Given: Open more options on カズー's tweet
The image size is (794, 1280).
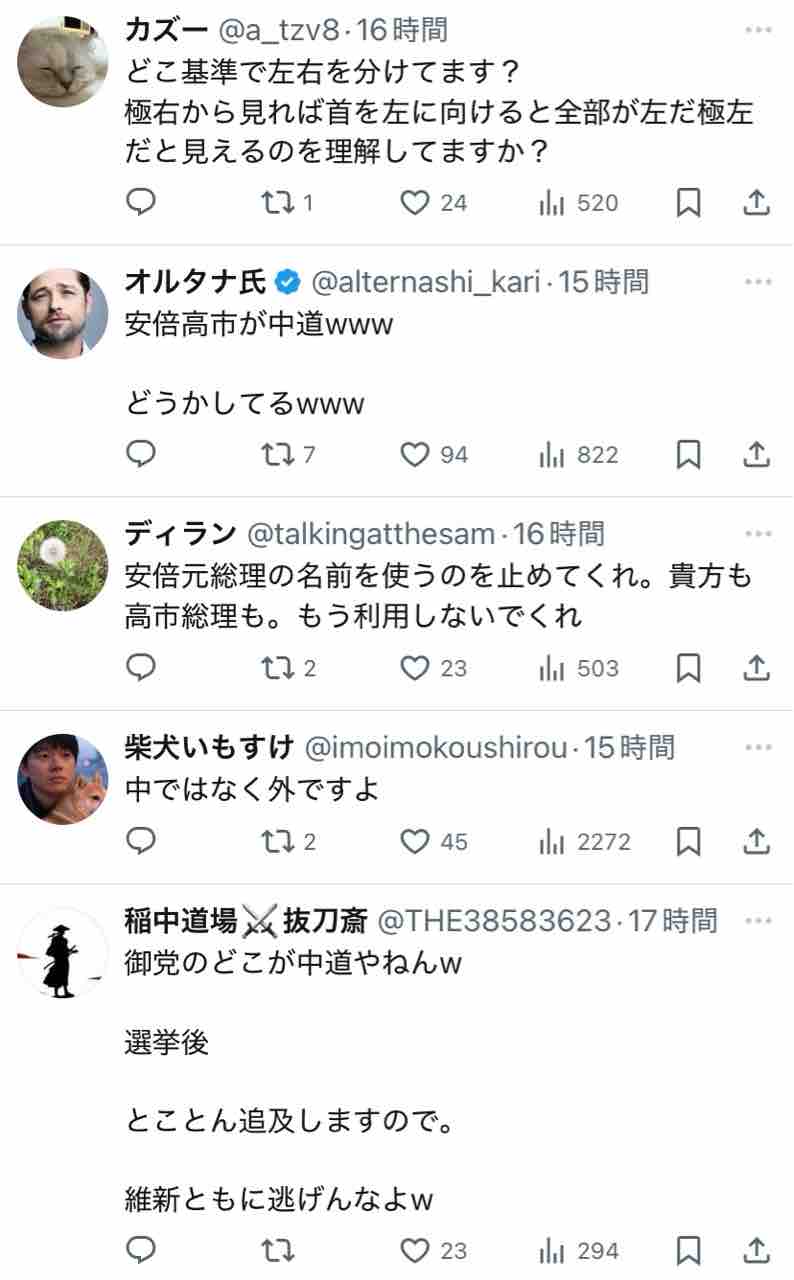Looking at the screenshot, I should (x=759, y=31).
